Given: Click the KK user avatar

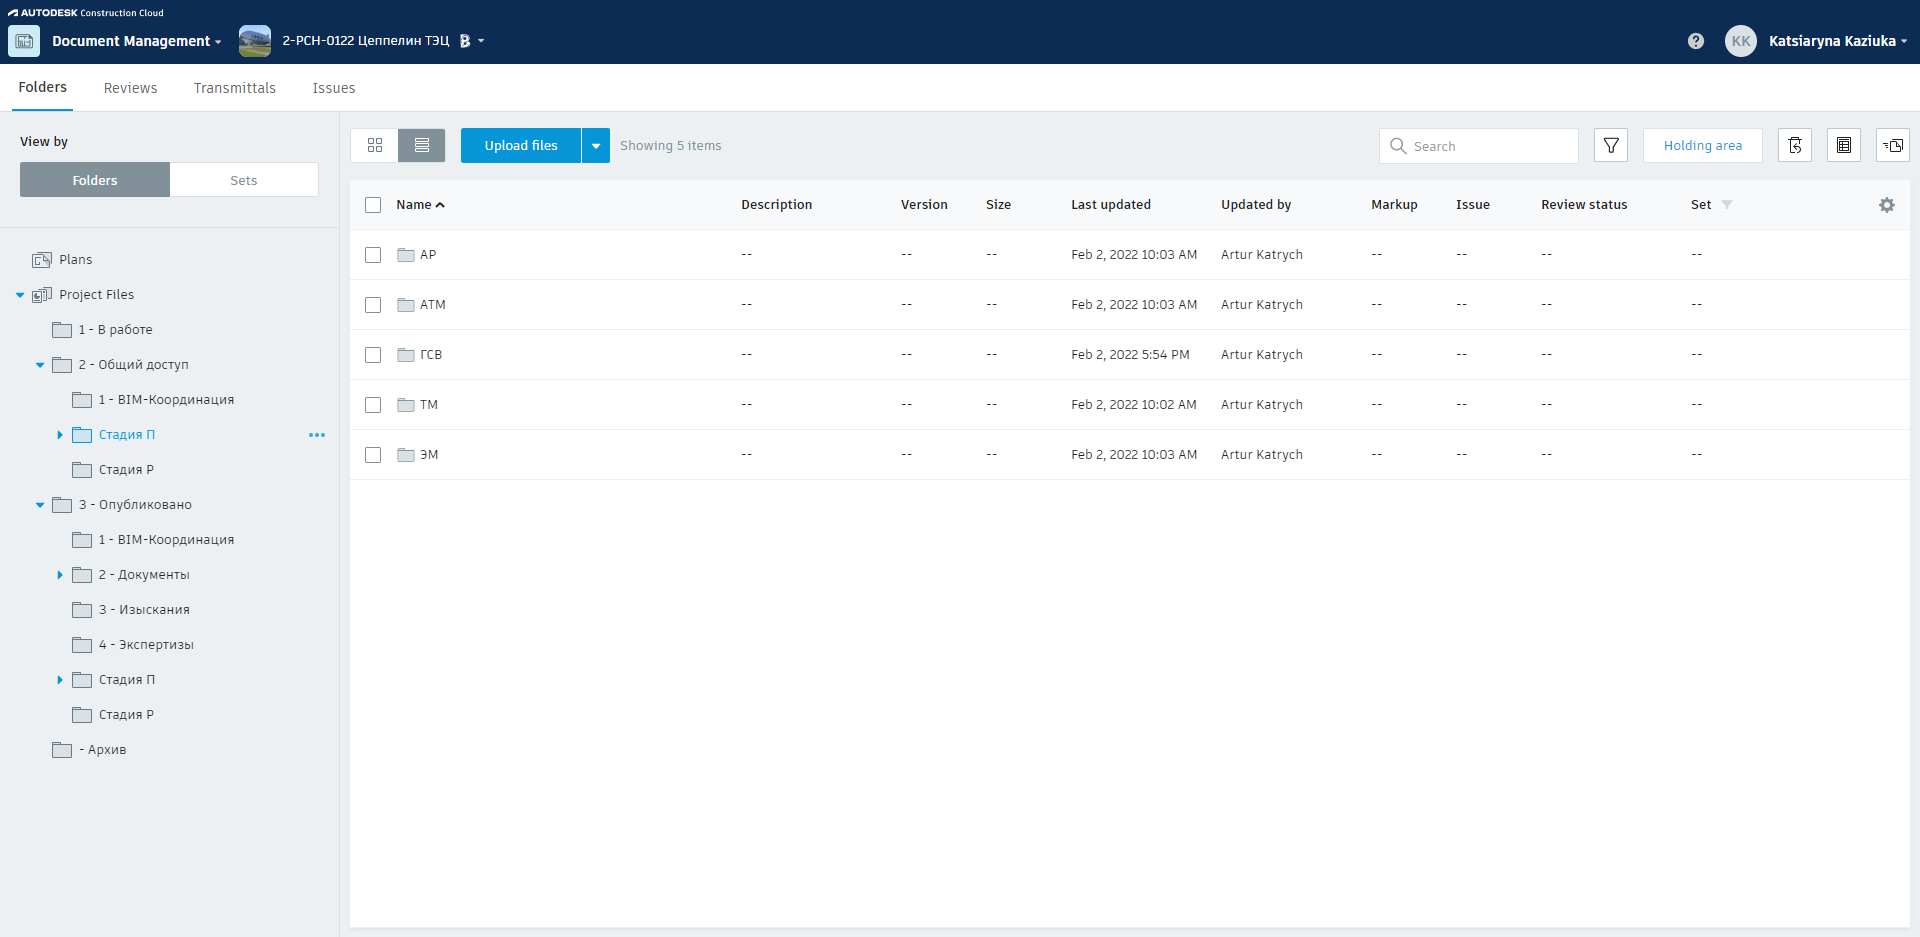Looking at the screenshot, I should pos(1741,41).
